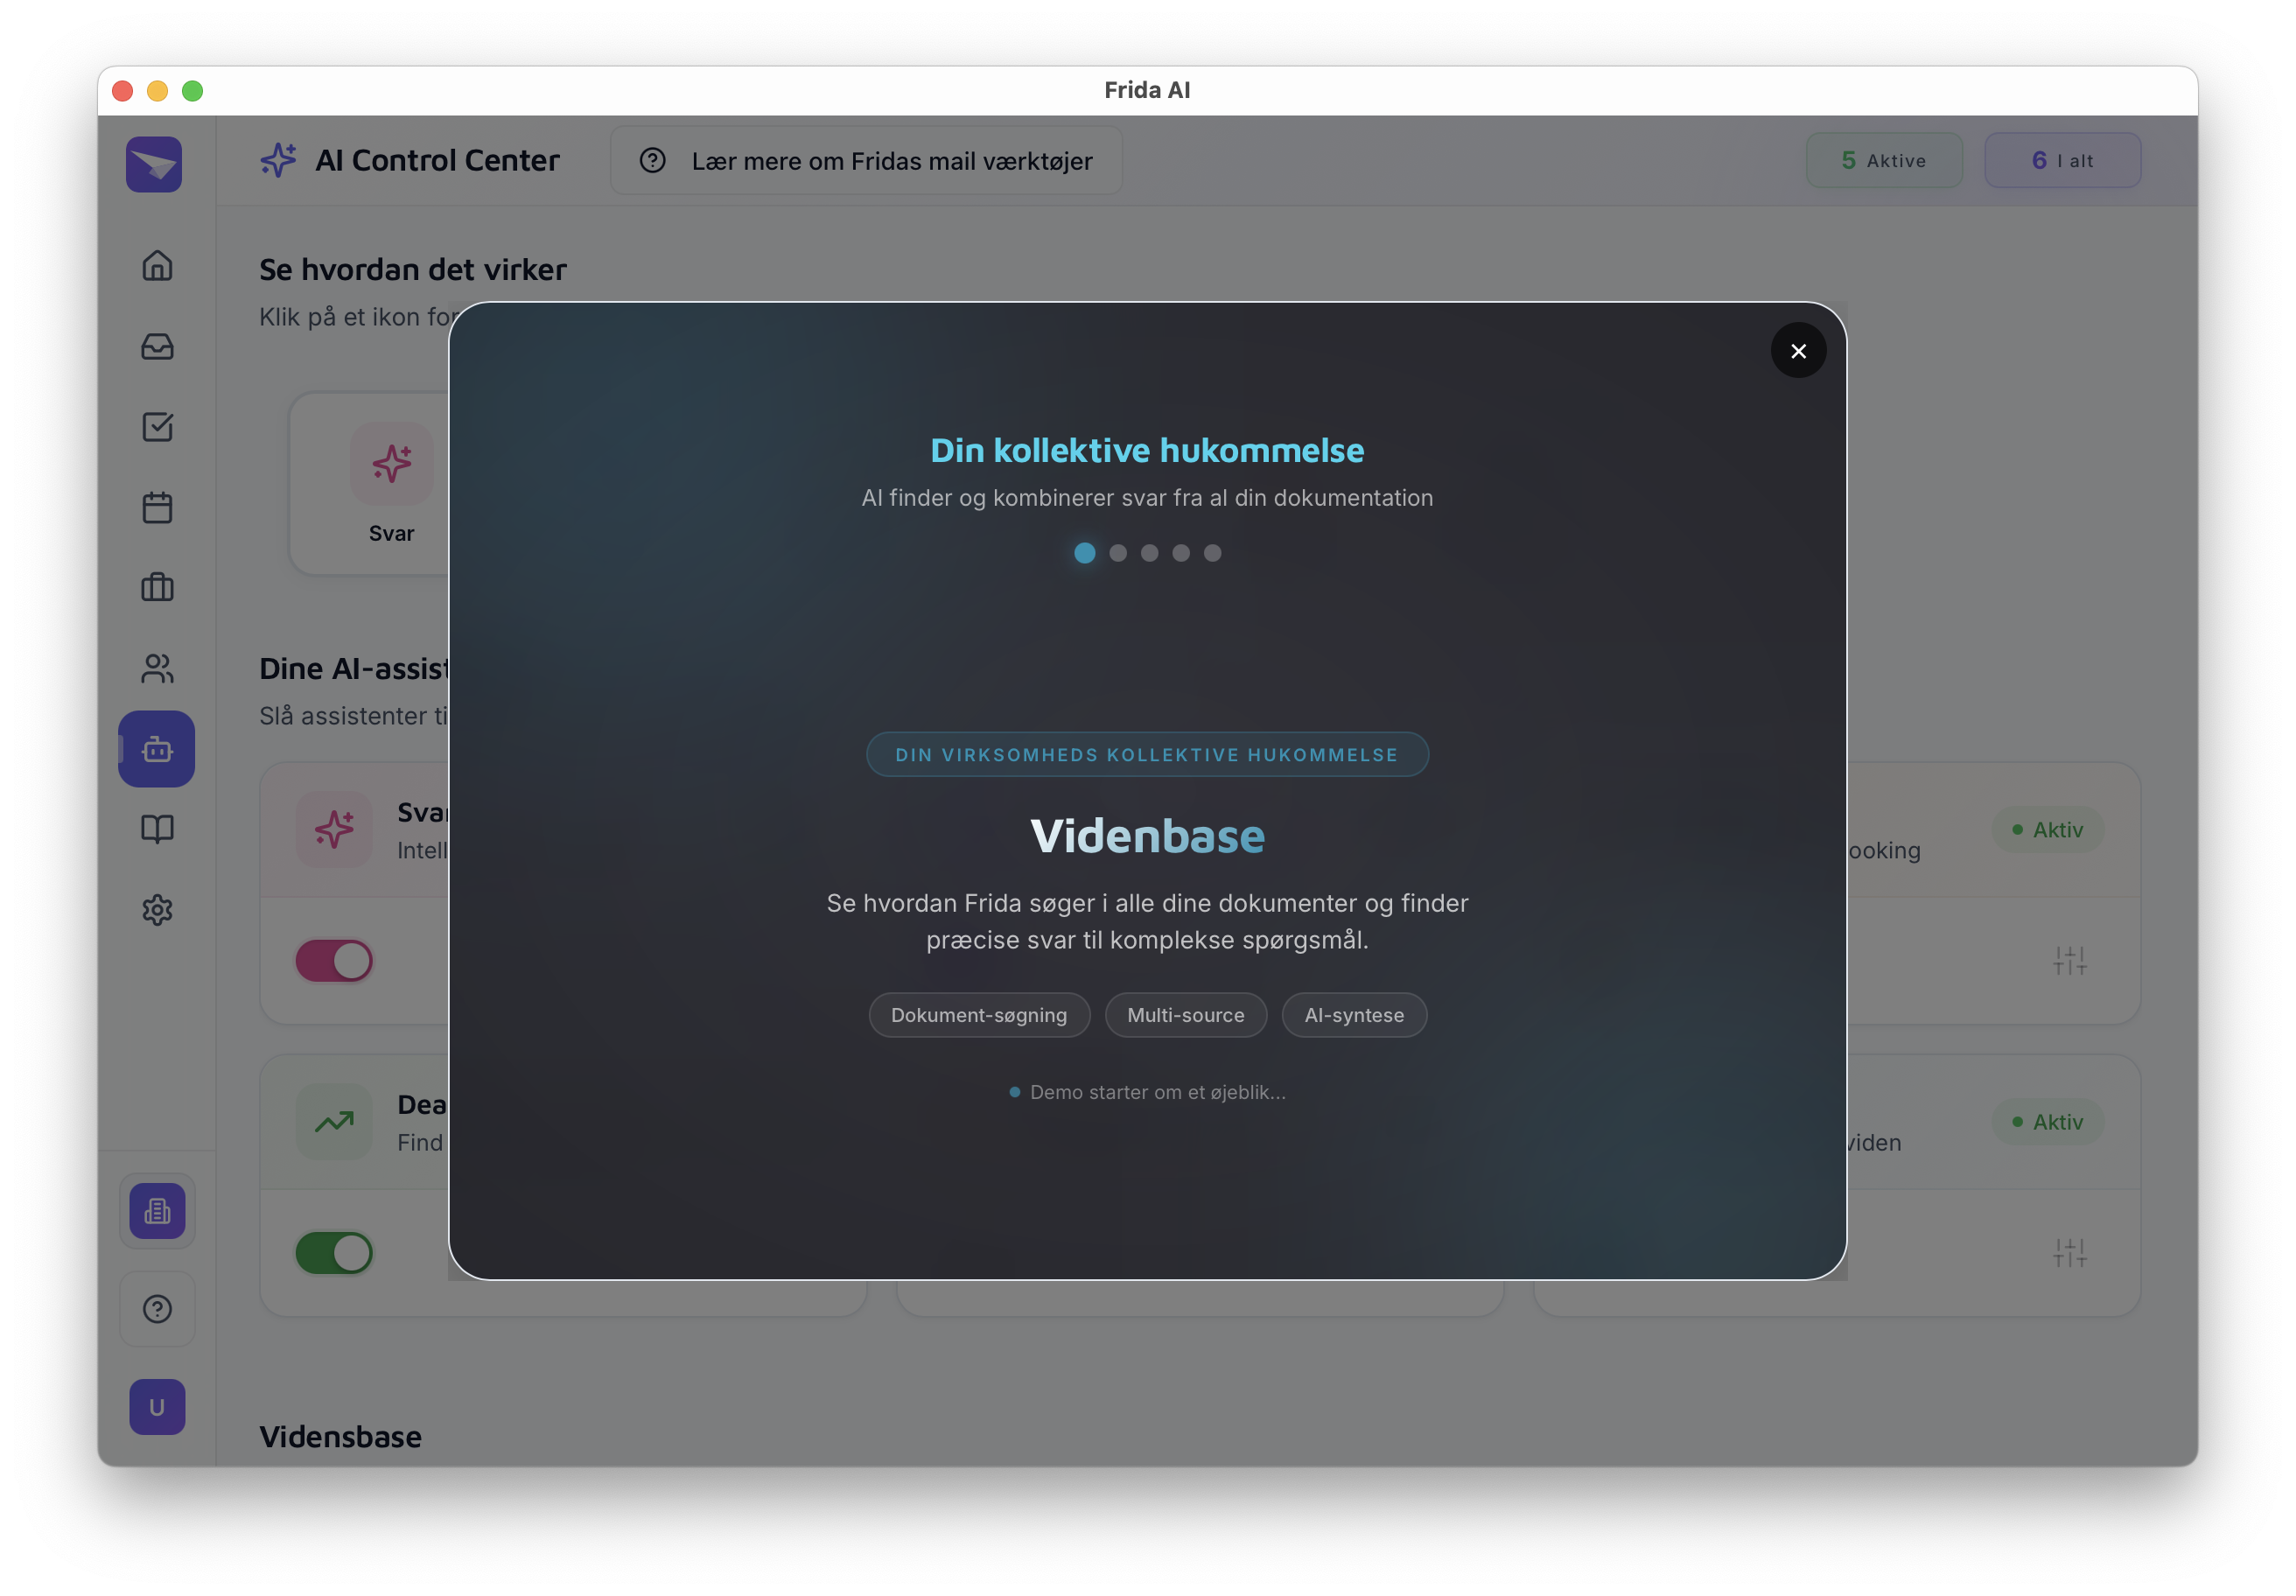Screen dimensions: 2296x1596
Task: Jump to fifth demo slide dot
Action: coord(1212,553)
